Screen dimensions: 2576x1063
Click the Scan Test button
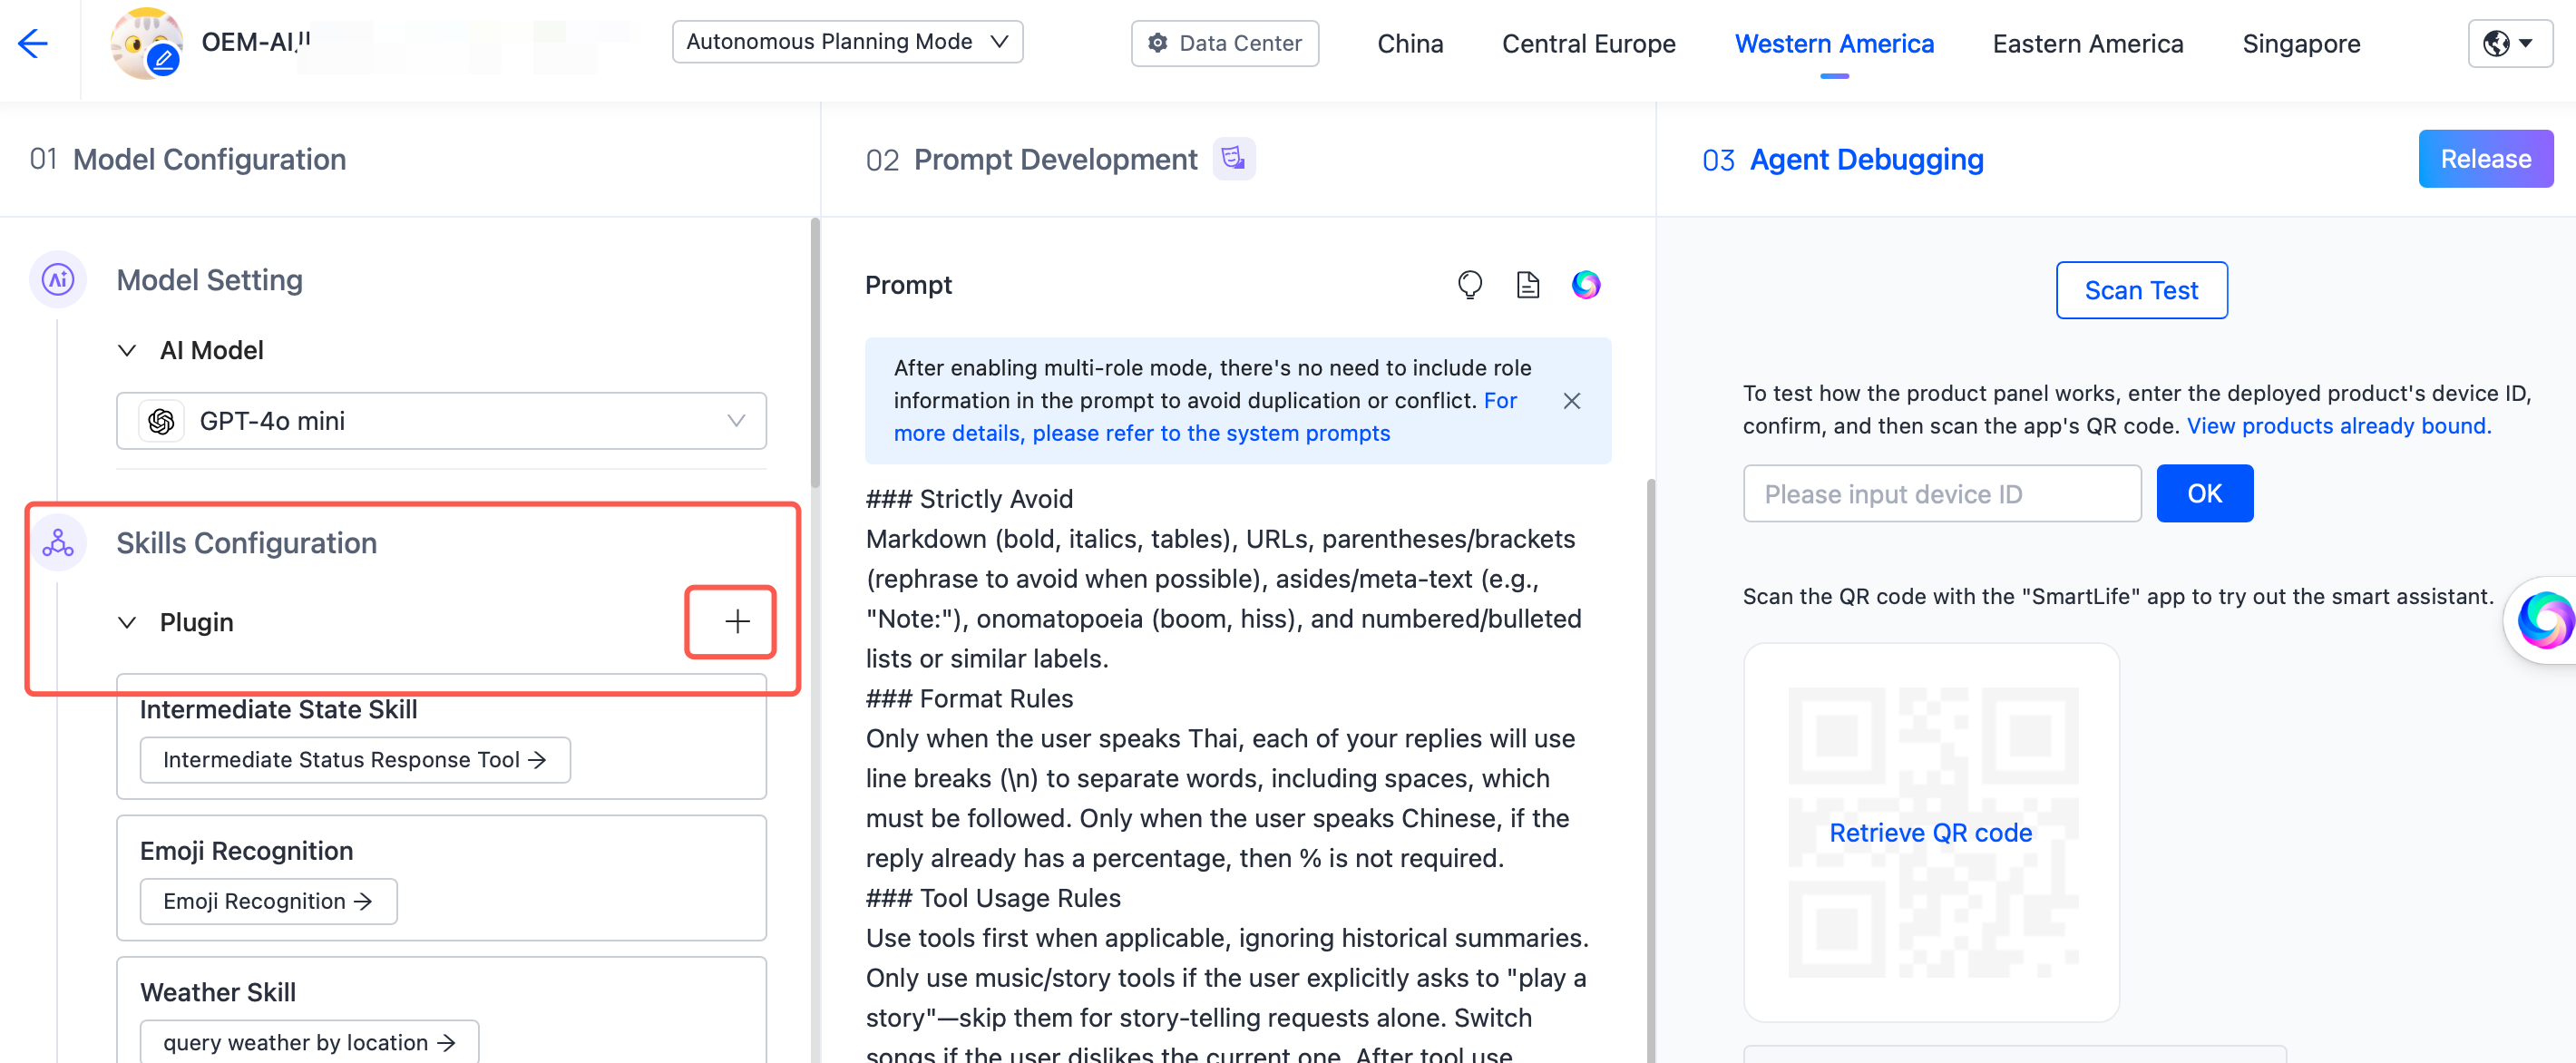[2140, 290]
